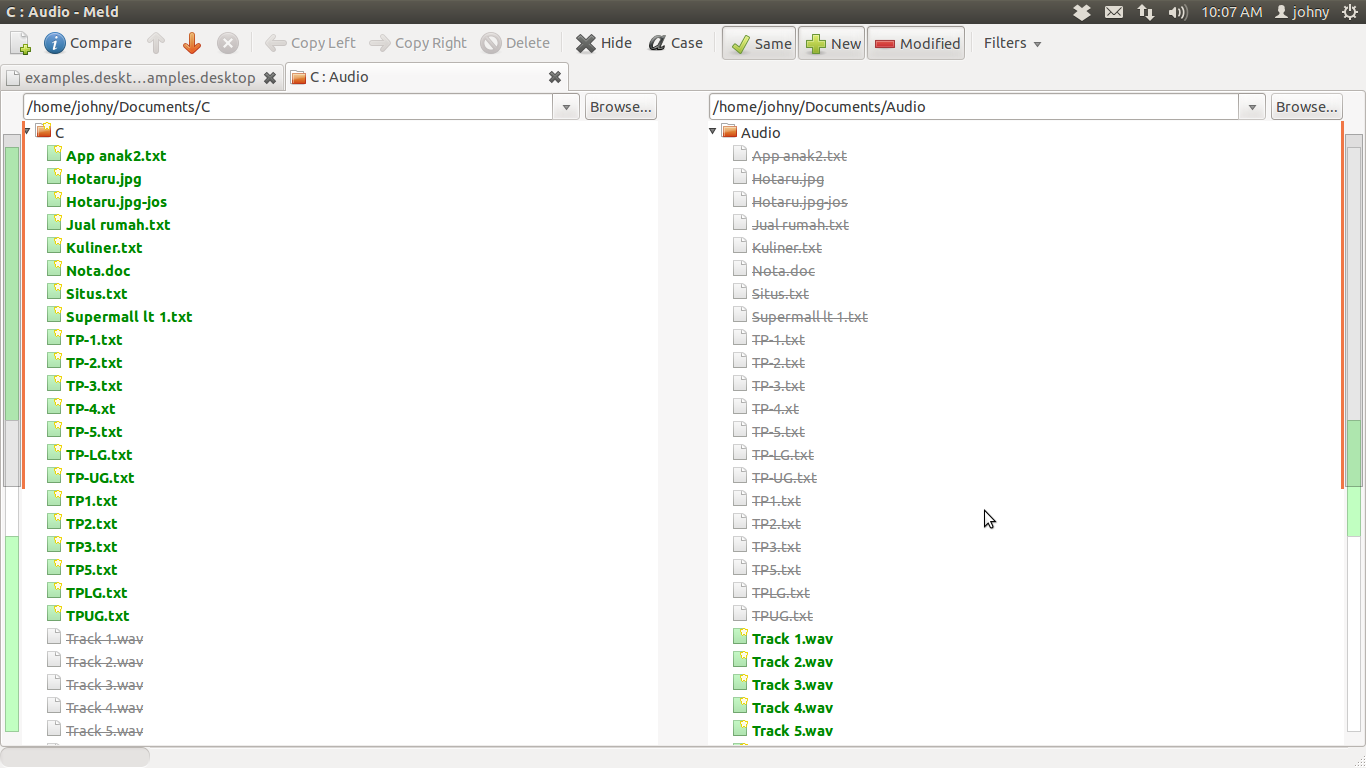Toggle the New files filter

tap(832, 43)
